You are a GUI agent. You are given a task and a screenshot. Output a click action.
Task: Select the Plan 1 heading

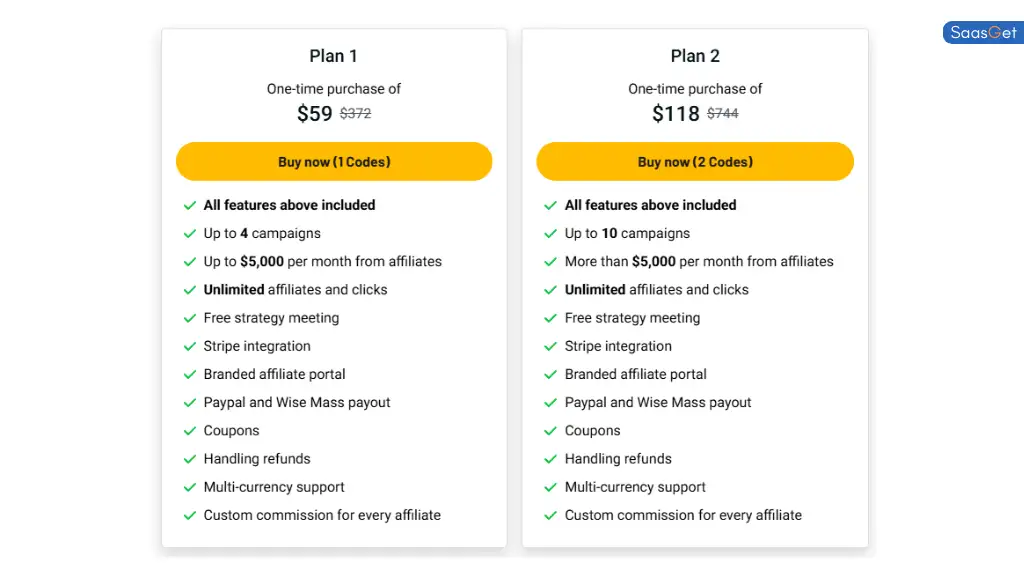tap(334, 56)
